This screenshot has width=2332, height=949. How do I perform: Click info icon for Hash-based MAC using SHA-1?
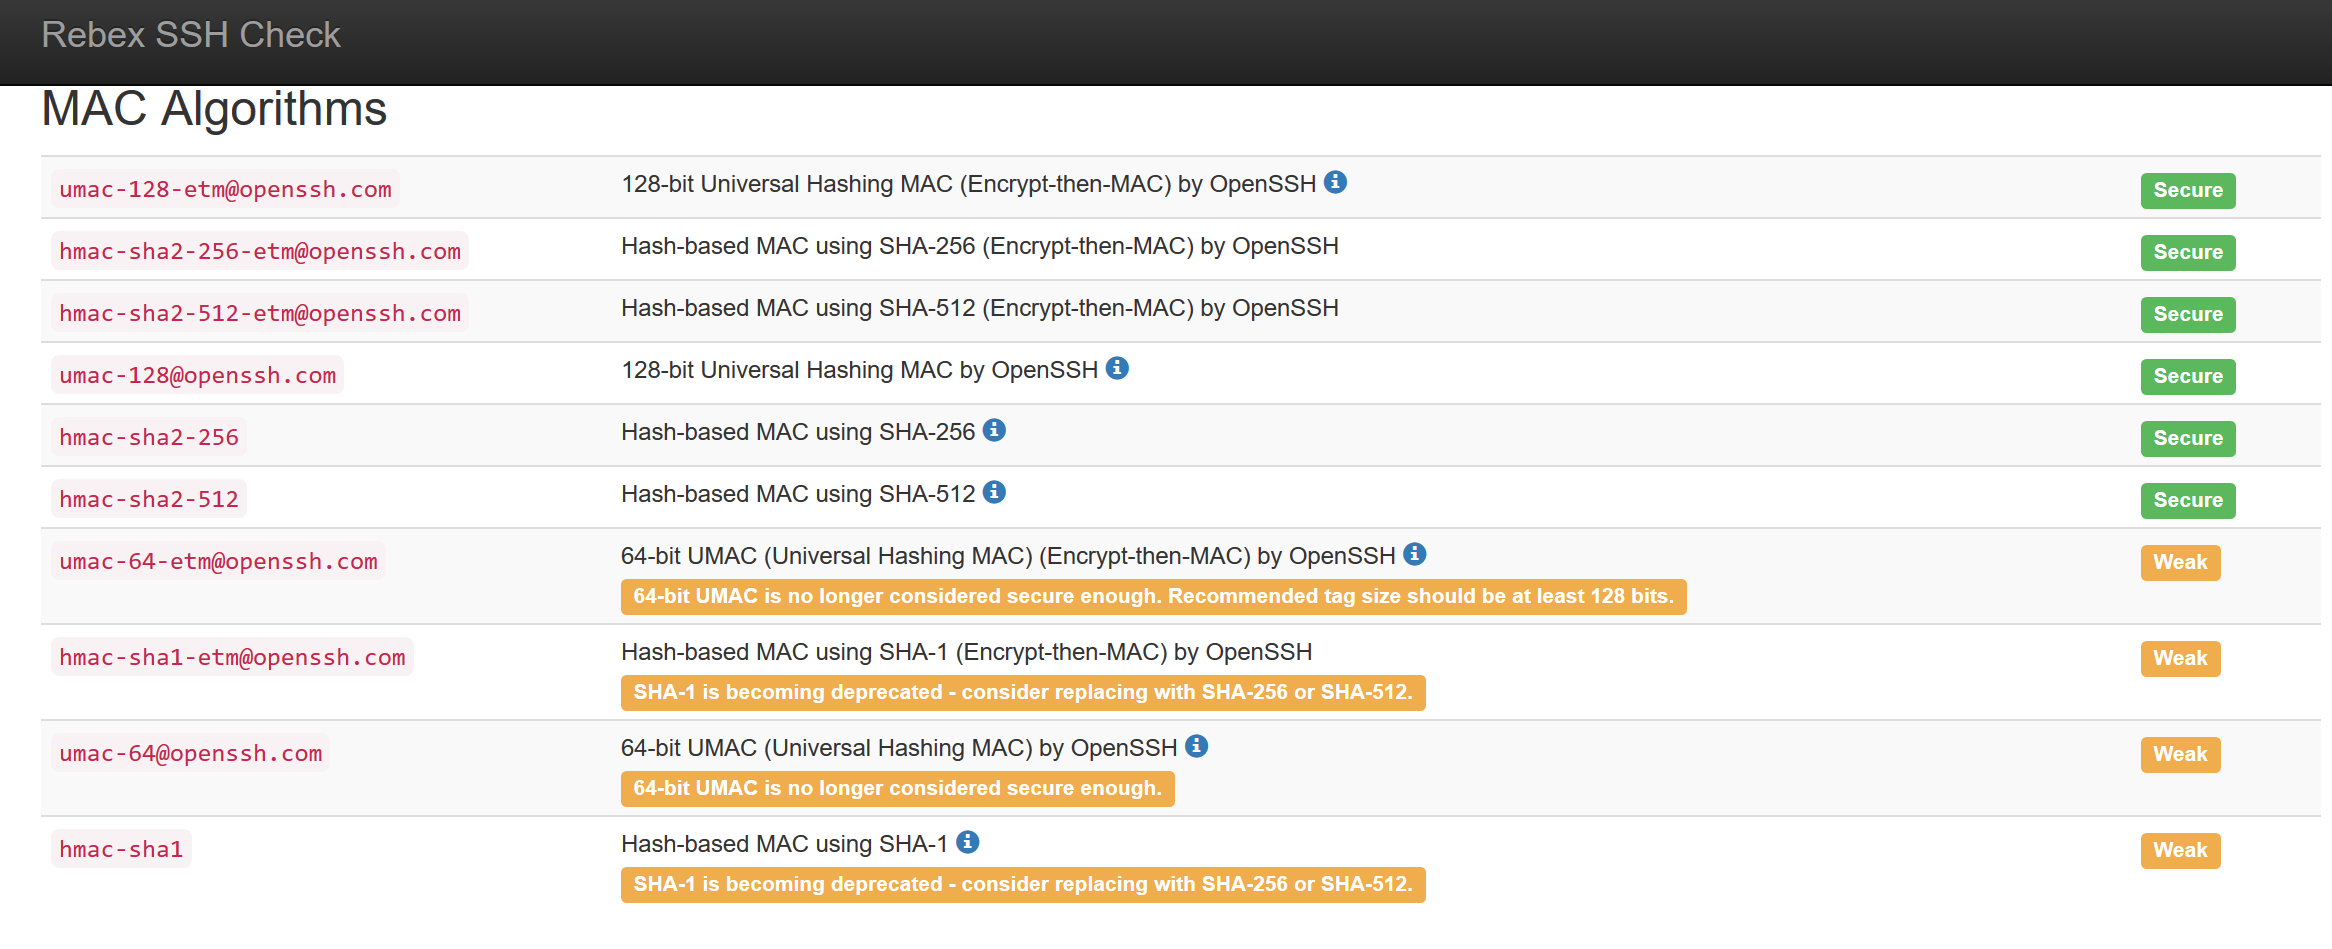(967, 842)
